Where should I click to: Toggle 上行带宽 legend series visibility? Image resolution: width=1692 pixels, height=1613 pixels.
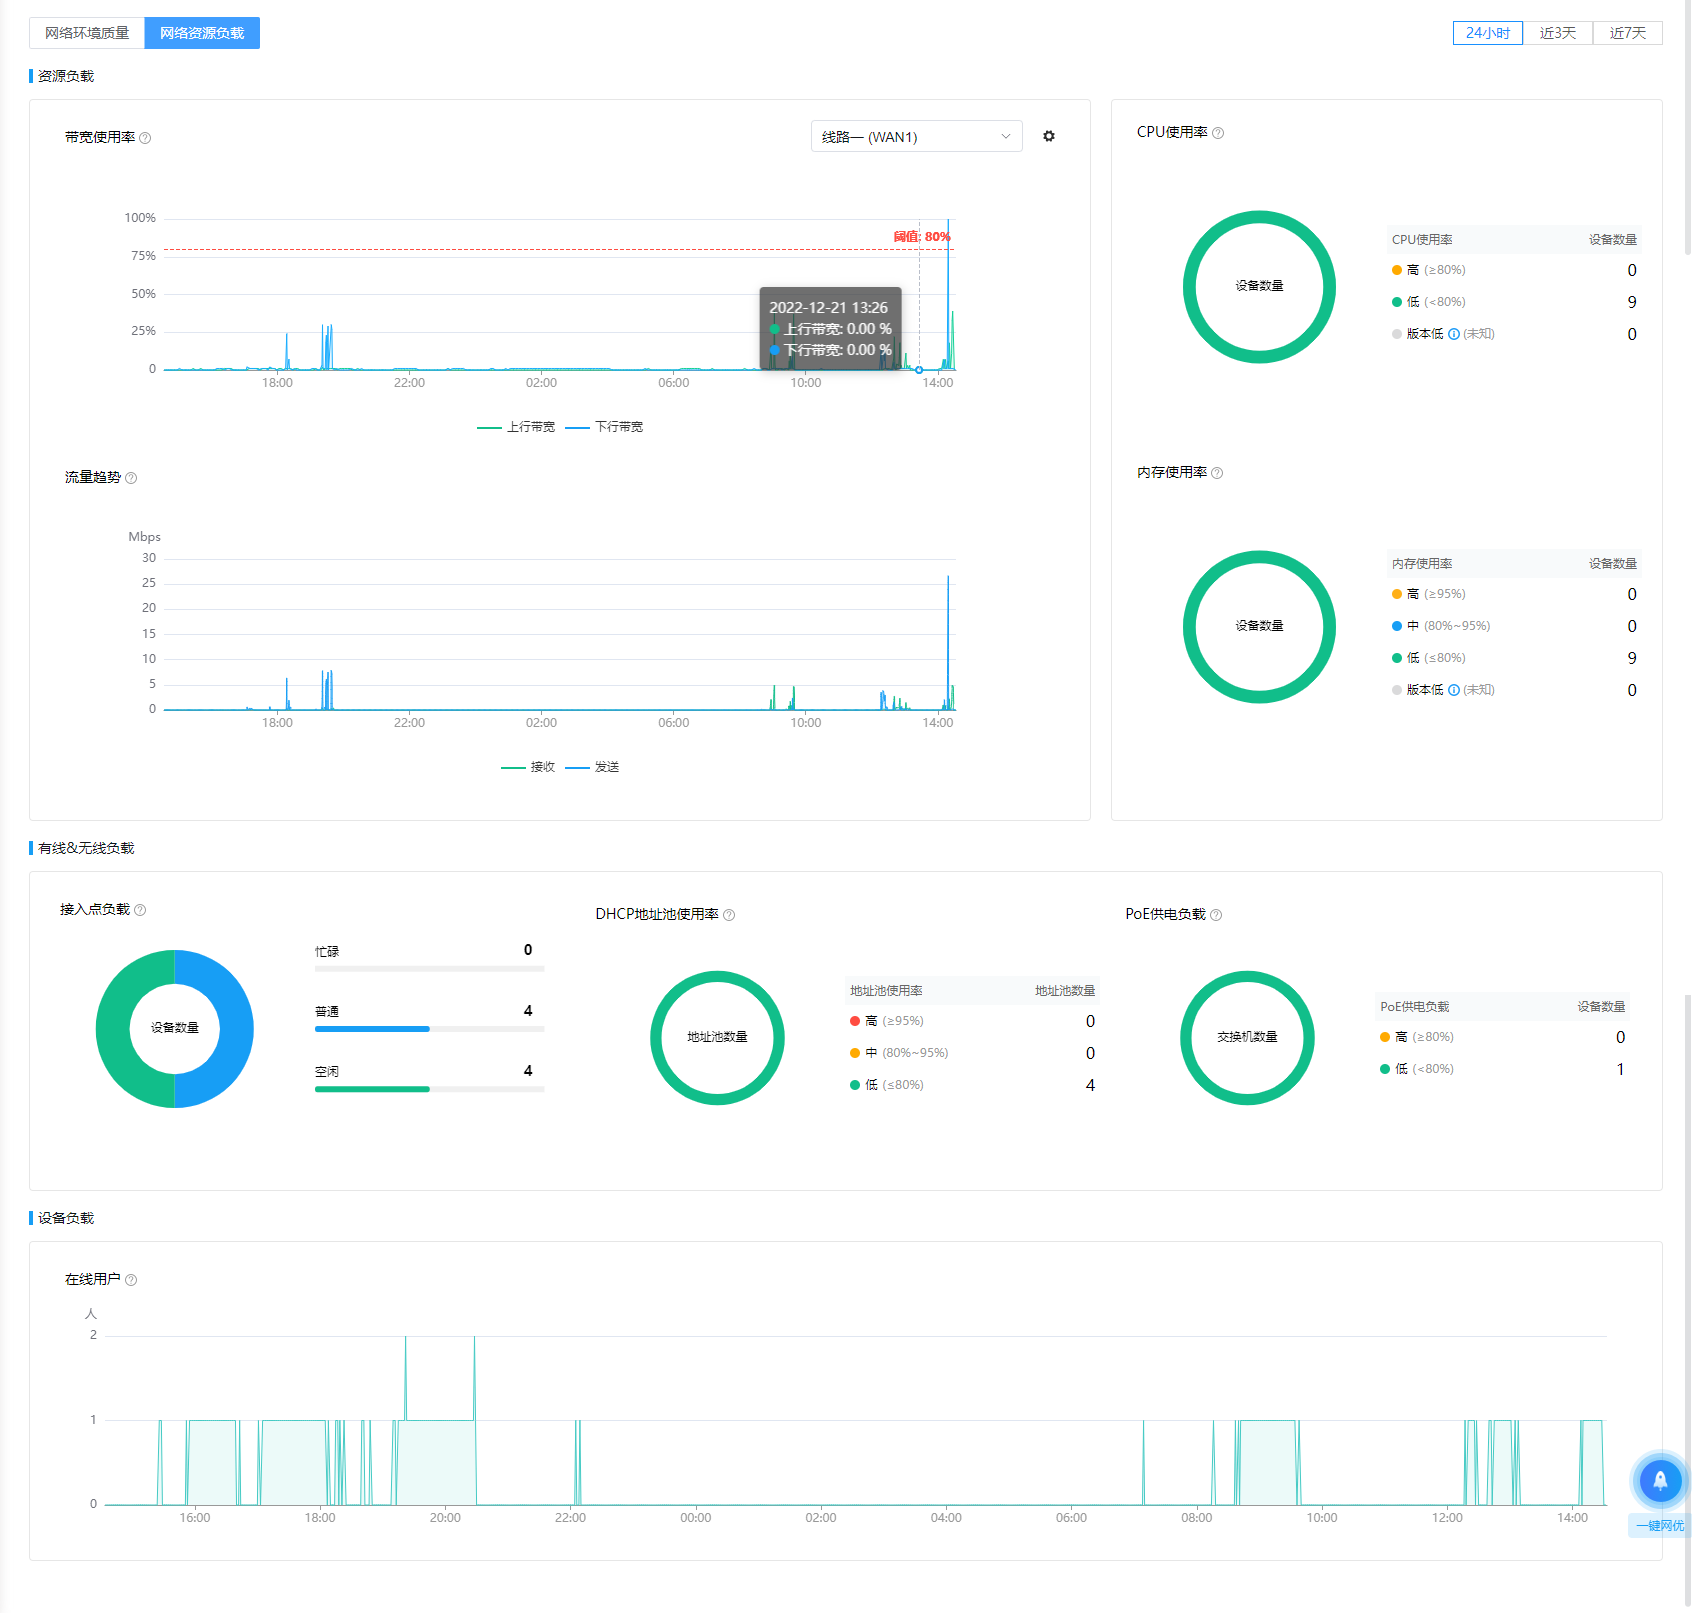(x=517, y=427)
